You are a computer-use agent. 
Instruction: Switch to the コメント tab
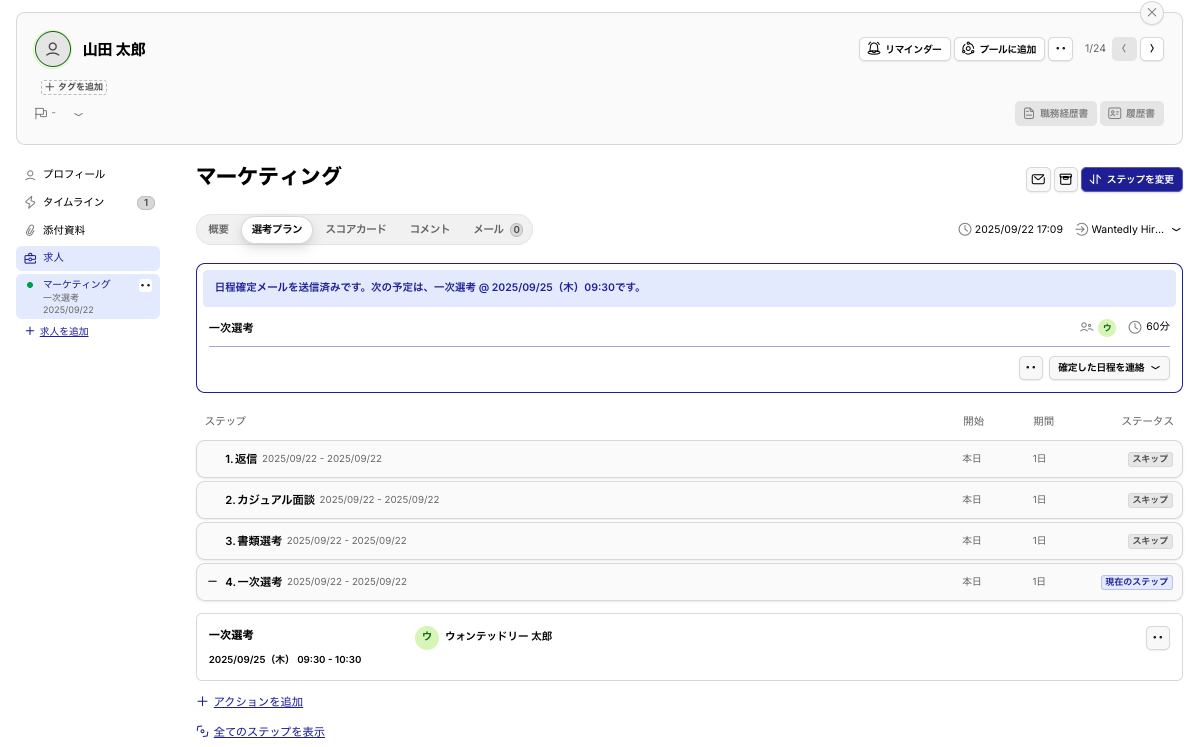(429, 229)
